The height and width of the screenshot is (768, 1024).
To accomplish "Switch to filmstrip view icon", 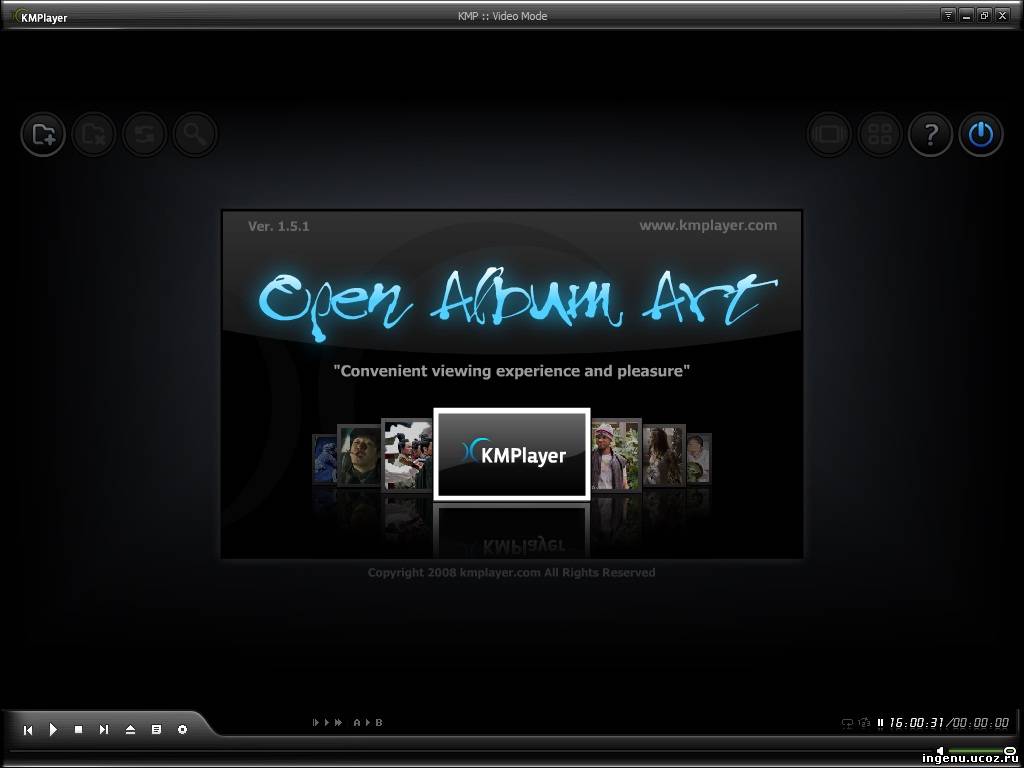I will pyautogui.click(x=829, y=134).
